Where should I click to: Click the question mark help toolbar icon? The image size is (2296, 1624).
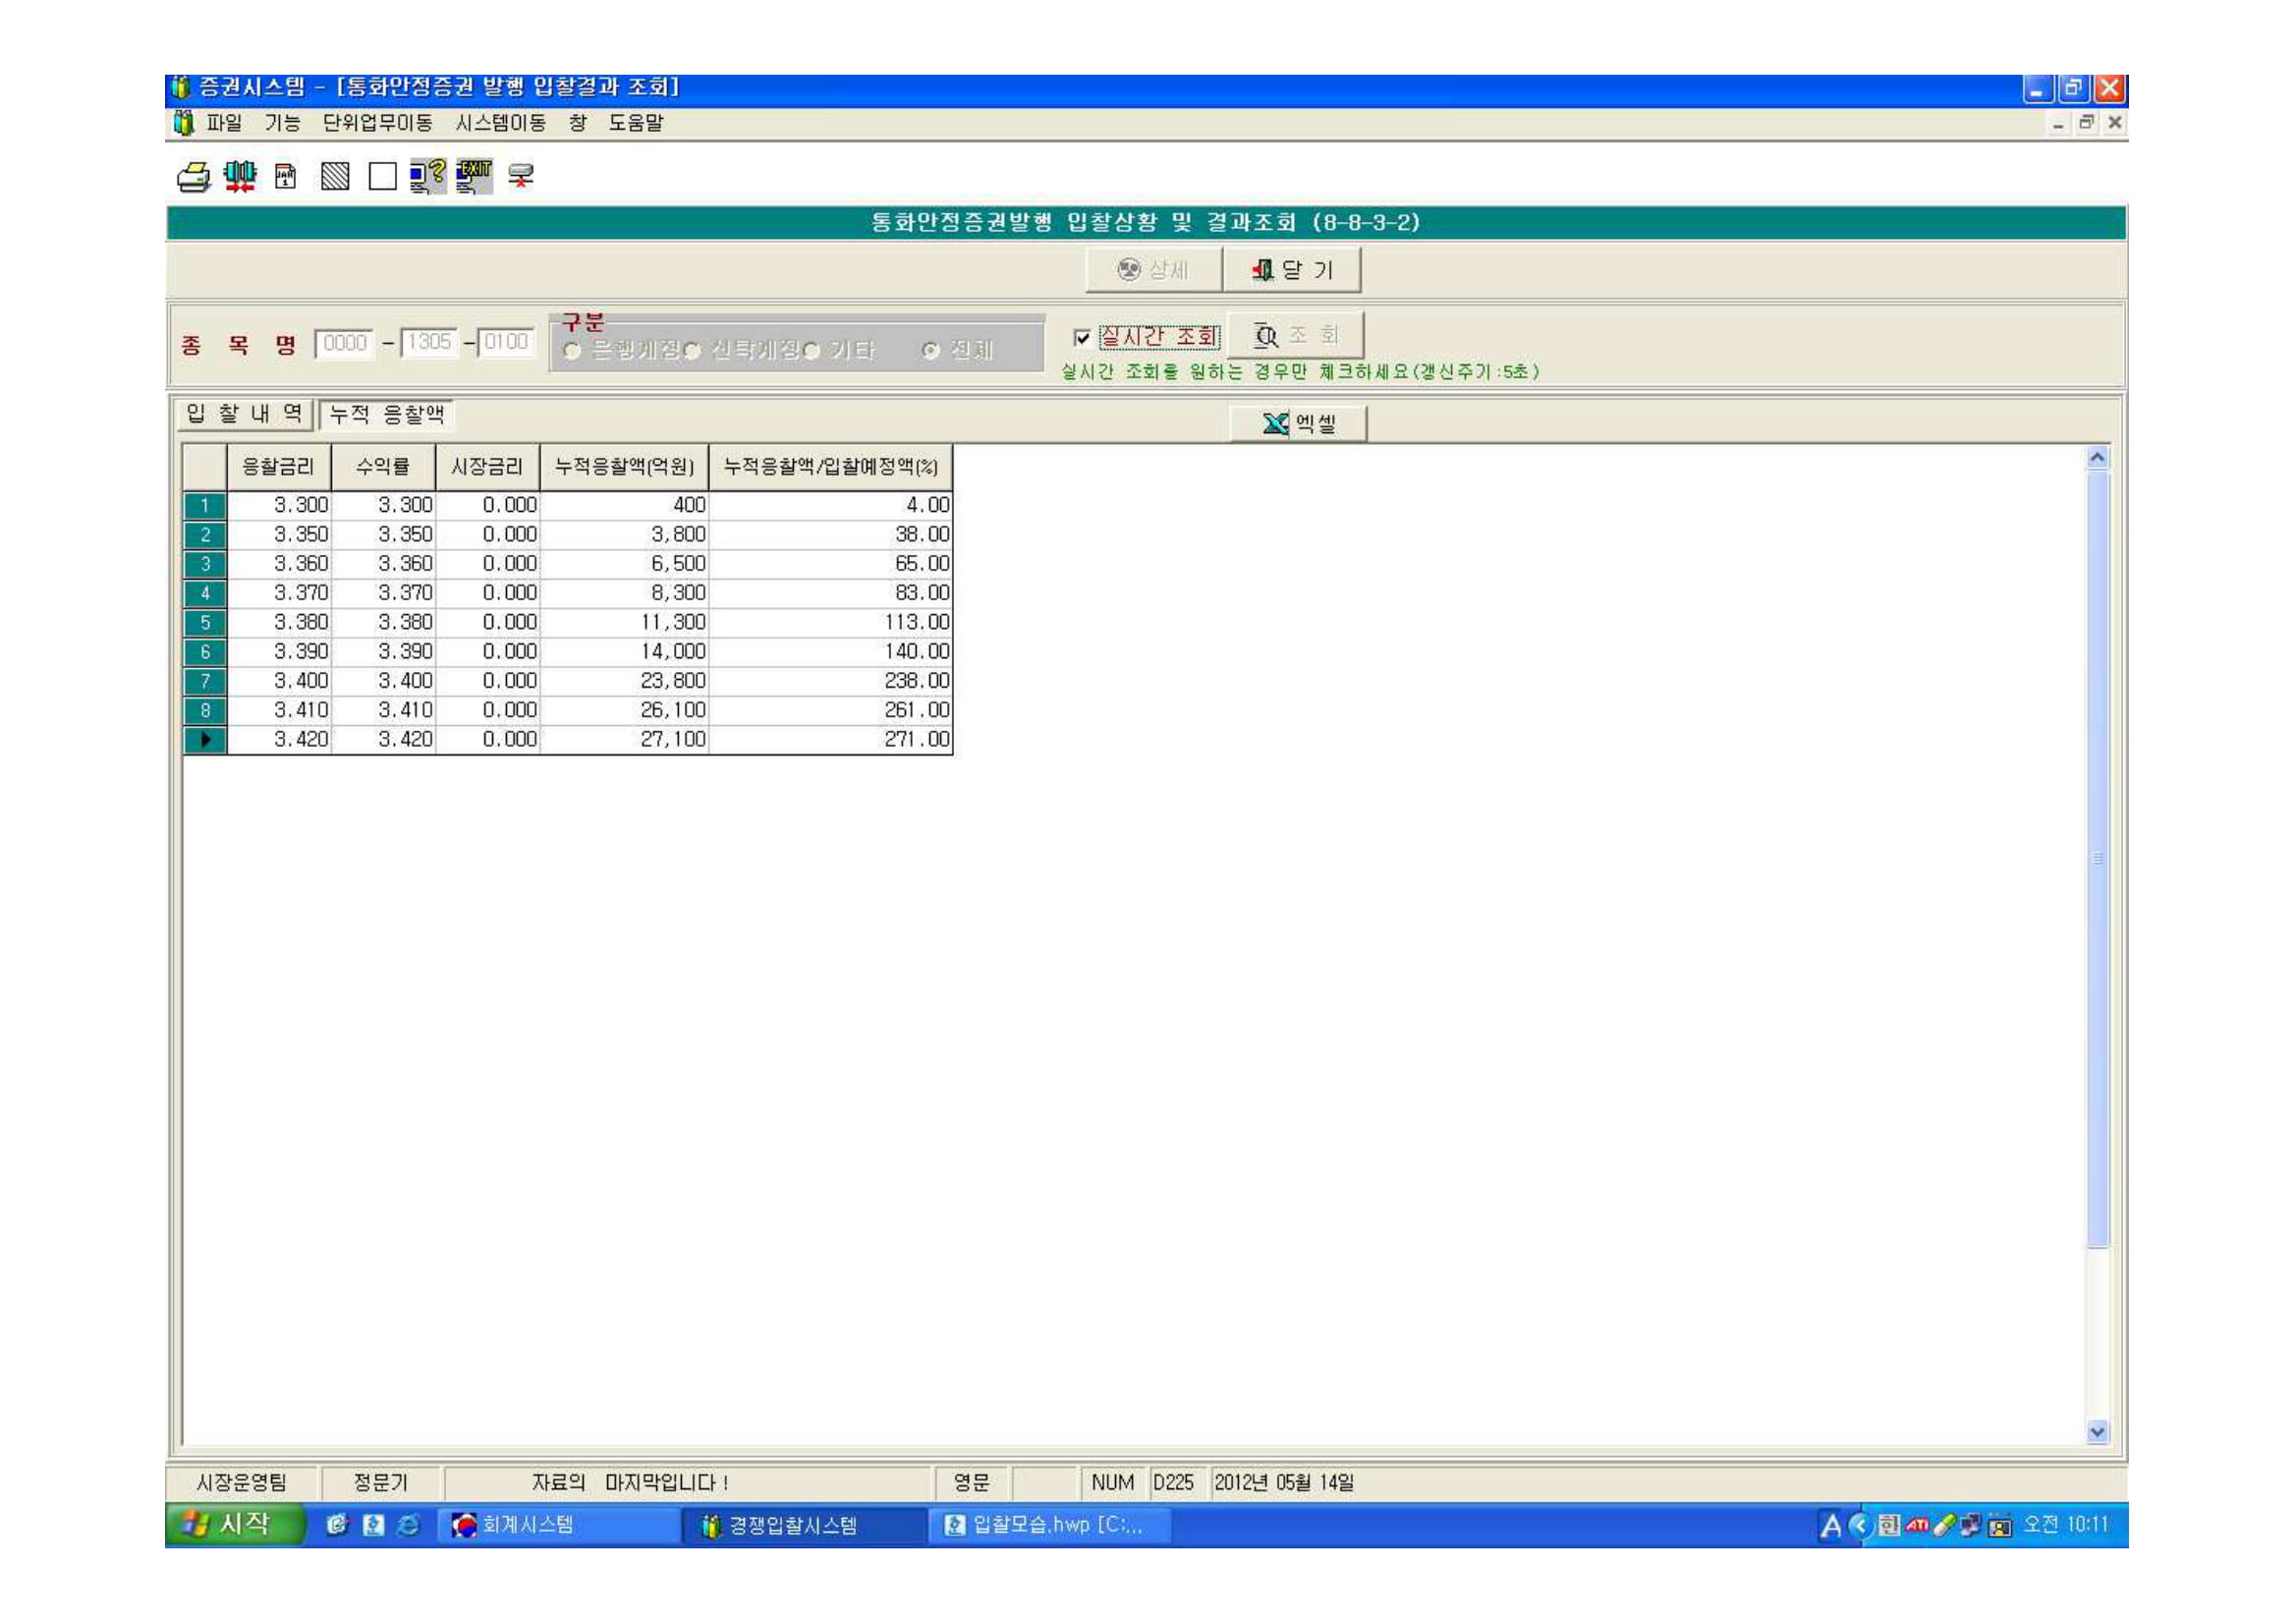coord(427,177)
